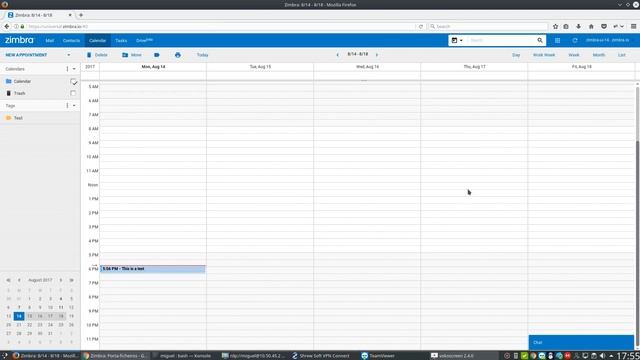The image size is (640, 360).
Task: Click the magnifier icon in the Zimbra search box
Action: tap(540, 40)
